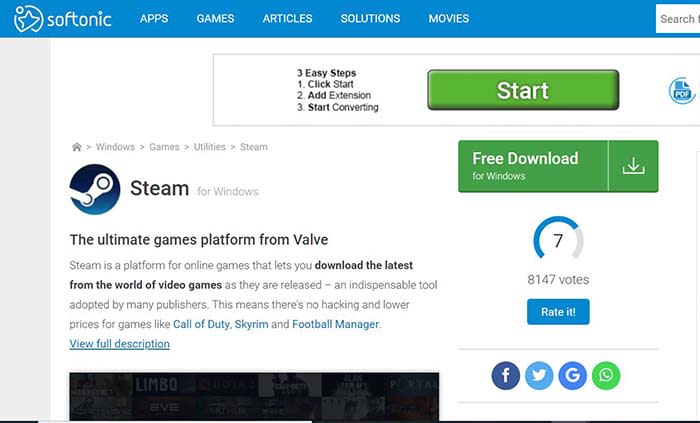The width and height of the screenshot is (700, 423).
Task: Click the Rate it! button
Action: tap(558, 312)
